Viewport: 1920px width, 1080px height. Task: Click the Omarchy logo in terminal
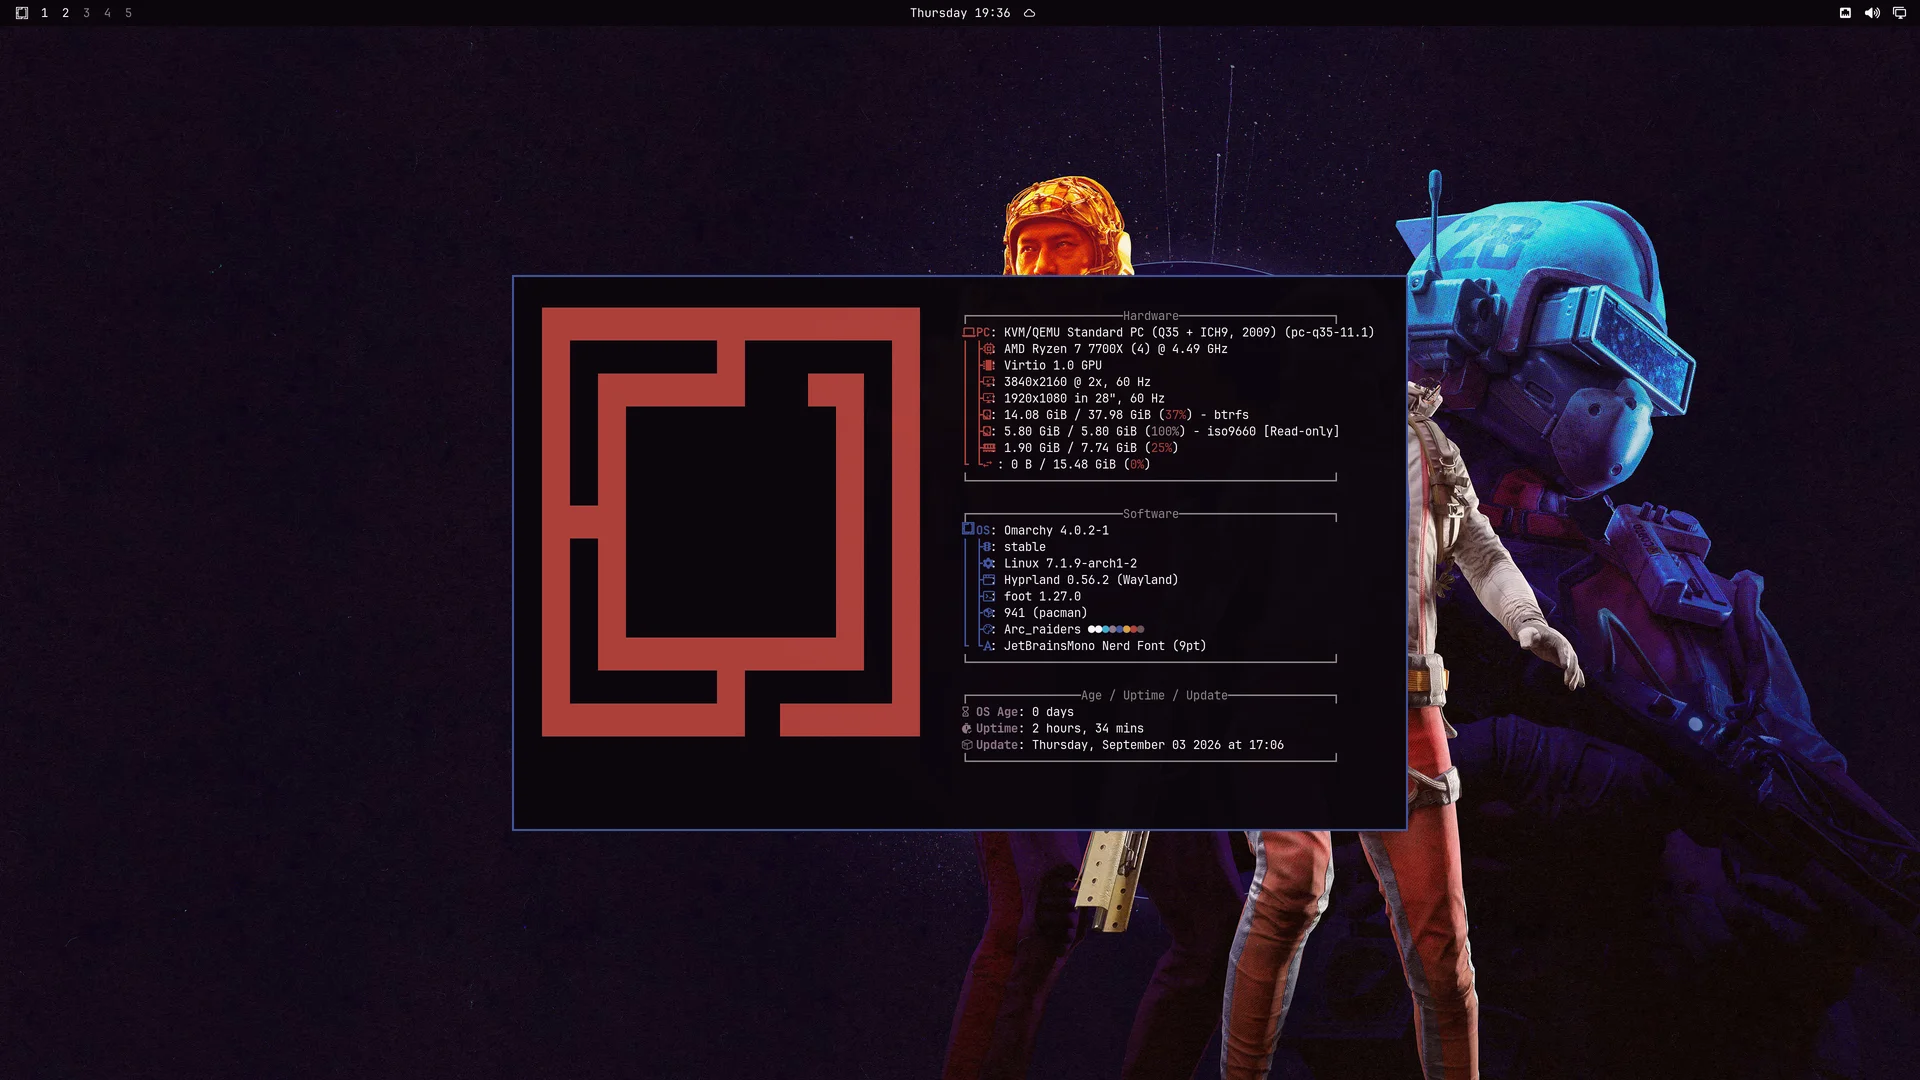(x=731, y=522)
